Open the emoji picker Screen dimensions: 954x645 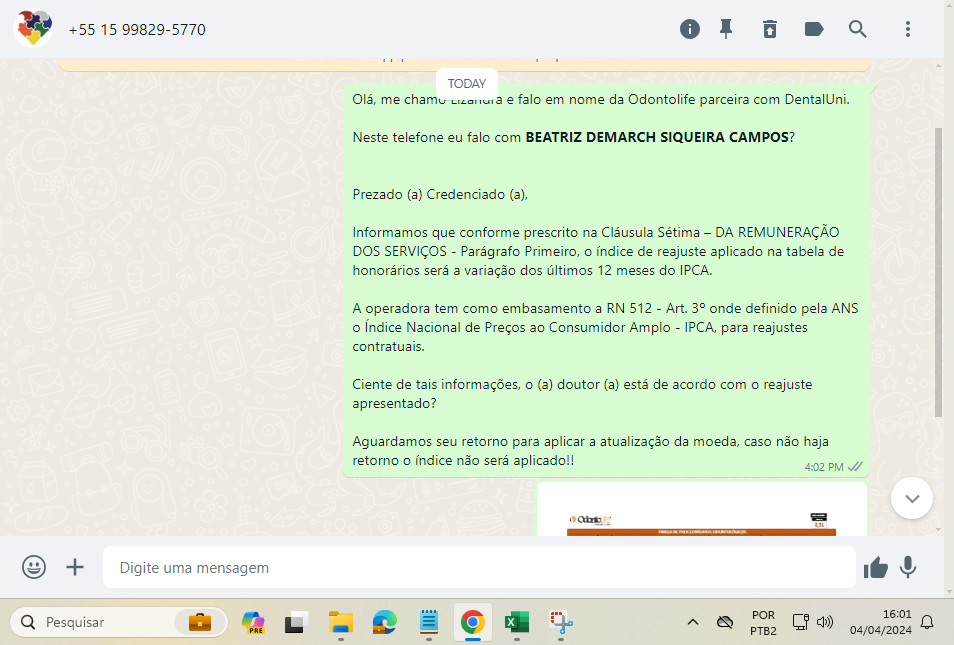[34, 567]
